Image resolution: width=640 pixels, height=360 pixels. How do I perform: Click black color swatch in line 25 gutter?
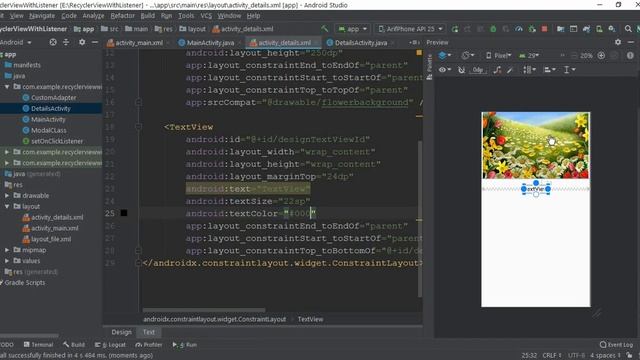(x=124, y=213)
